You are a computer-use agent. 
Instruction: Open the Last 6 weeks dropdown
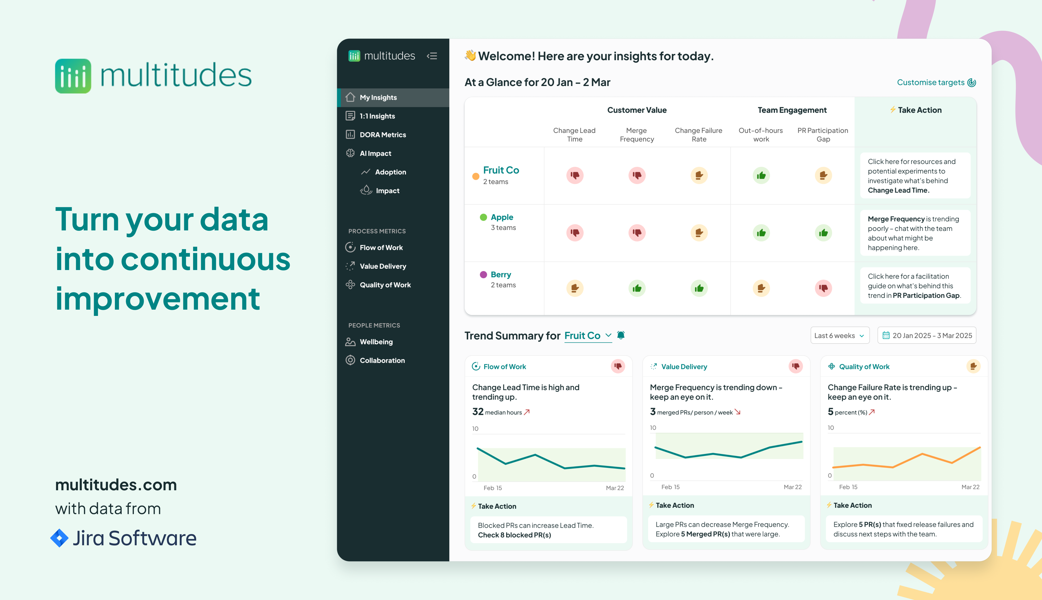(x=839, y=336)
